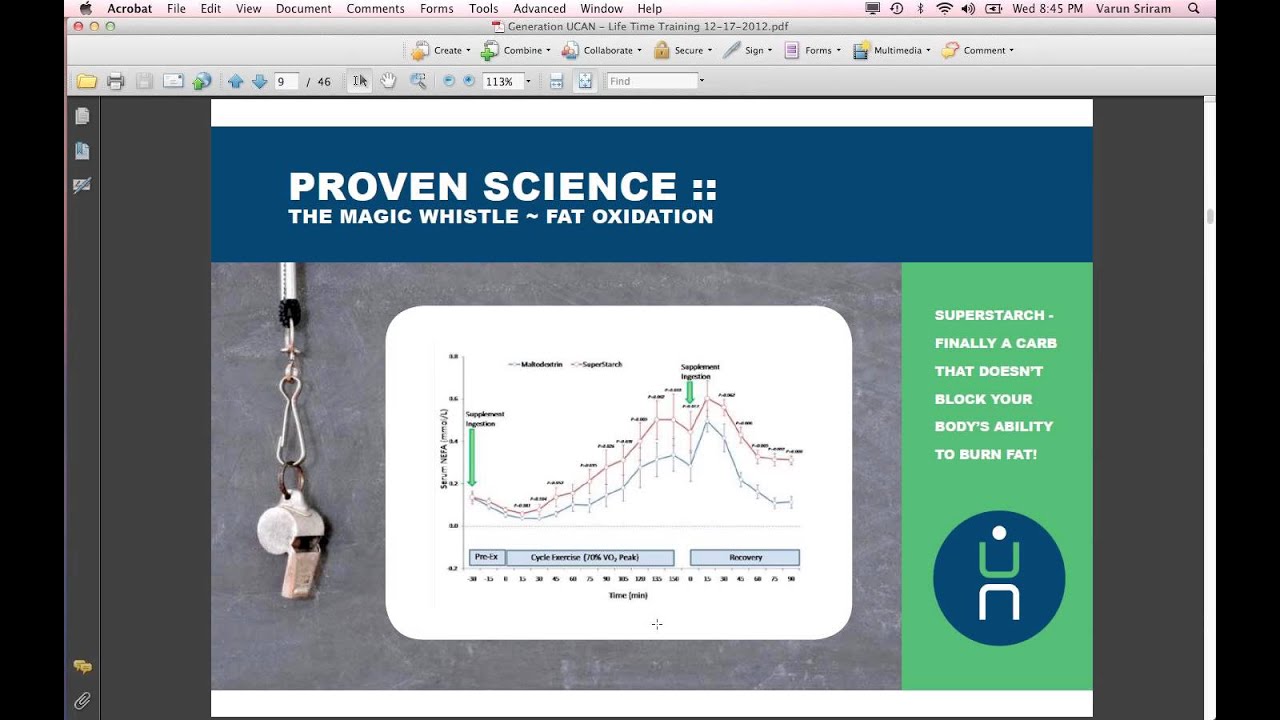The height and width of the screenshot is (720, 1280).
Task: Zoom out with the minus button
Action: 449,81
